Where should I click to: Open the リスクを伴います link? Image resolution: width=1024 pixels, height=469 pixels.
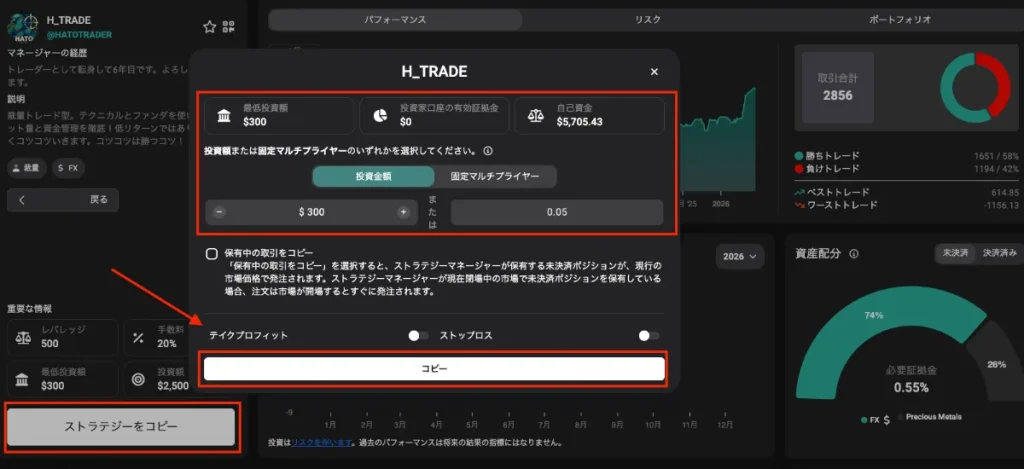coord(322,443)
